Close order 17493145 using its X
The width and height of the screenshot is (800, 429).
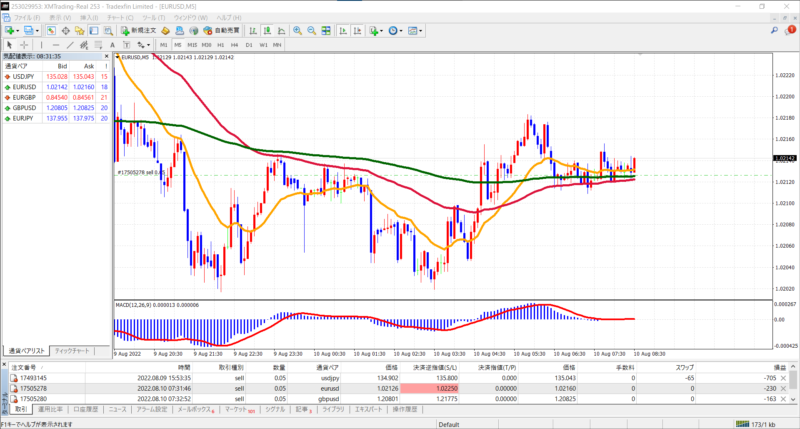(x=783, y=378)
